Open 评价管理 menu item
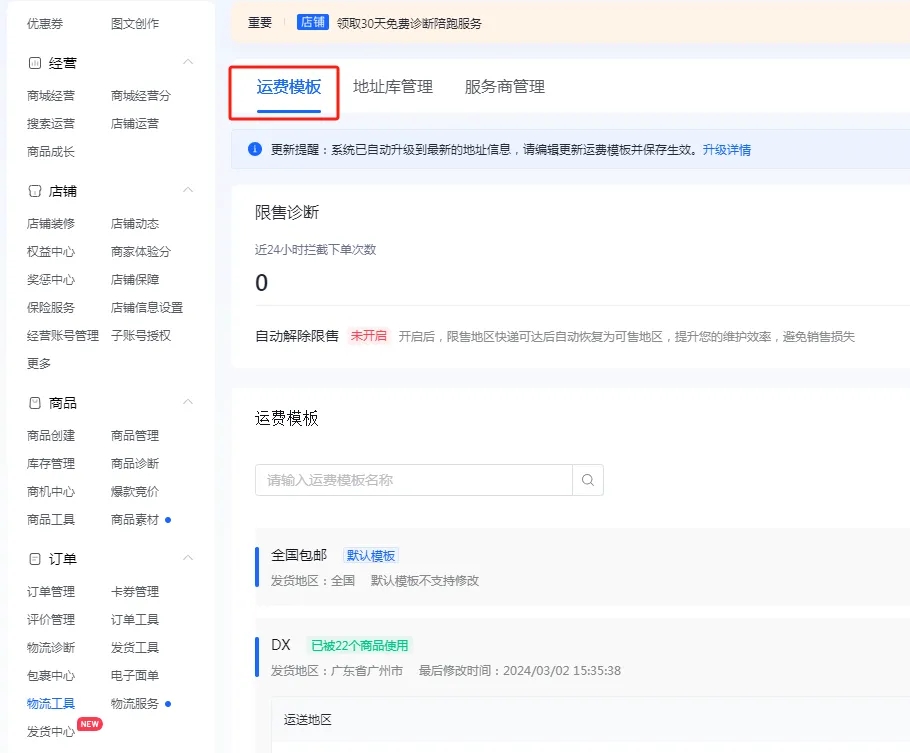910x753 pixels. pos(50,619)
